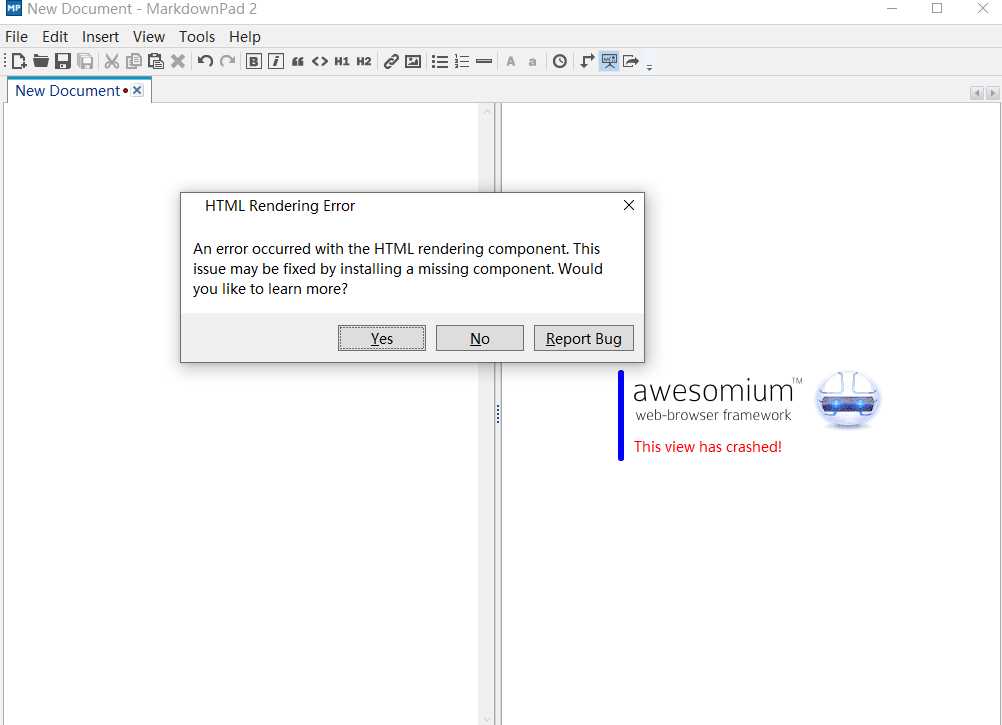Insert timestamp with the clock icon
The image size is (1002, 725).
point(560,61)
